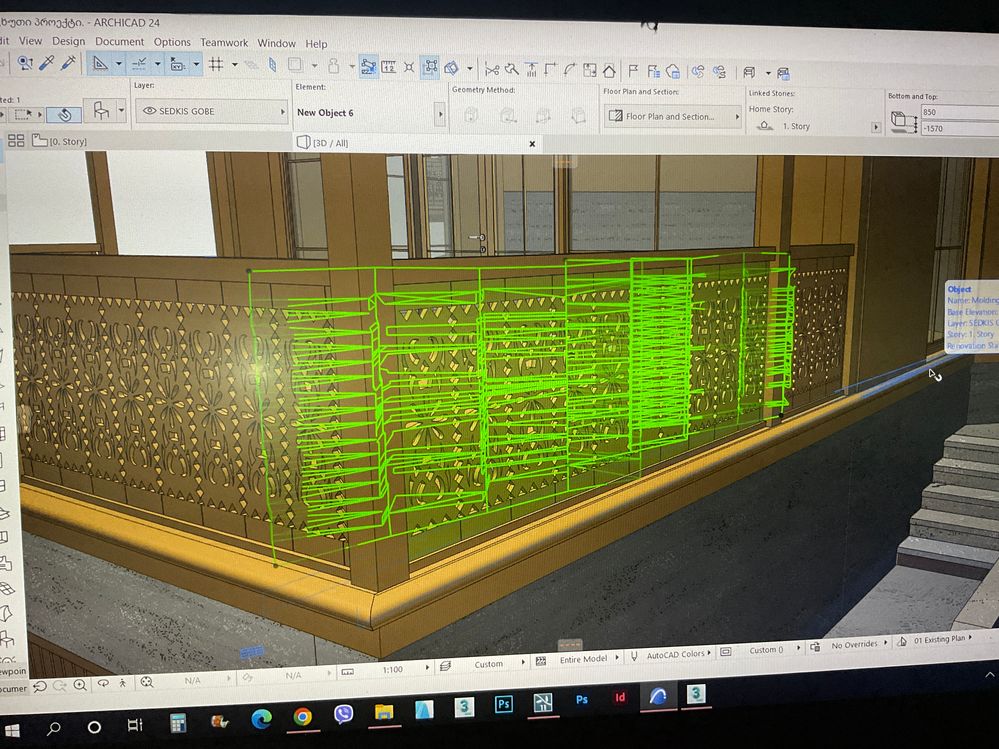Click the house-shaped icon in toolbar
The width and height of the screenshot is (999, 749).
coord(610,71)
